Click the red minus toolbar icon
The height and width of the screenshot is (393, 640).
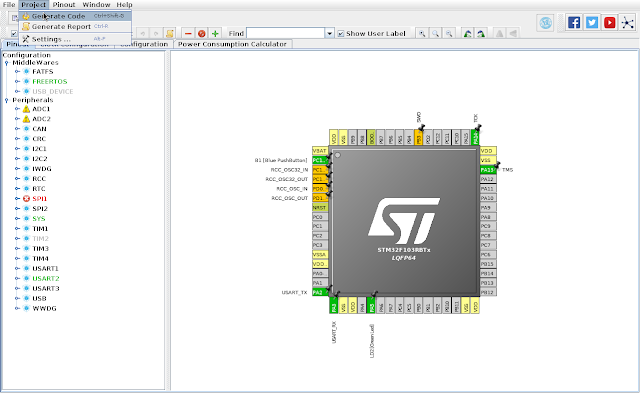point(188,33)
